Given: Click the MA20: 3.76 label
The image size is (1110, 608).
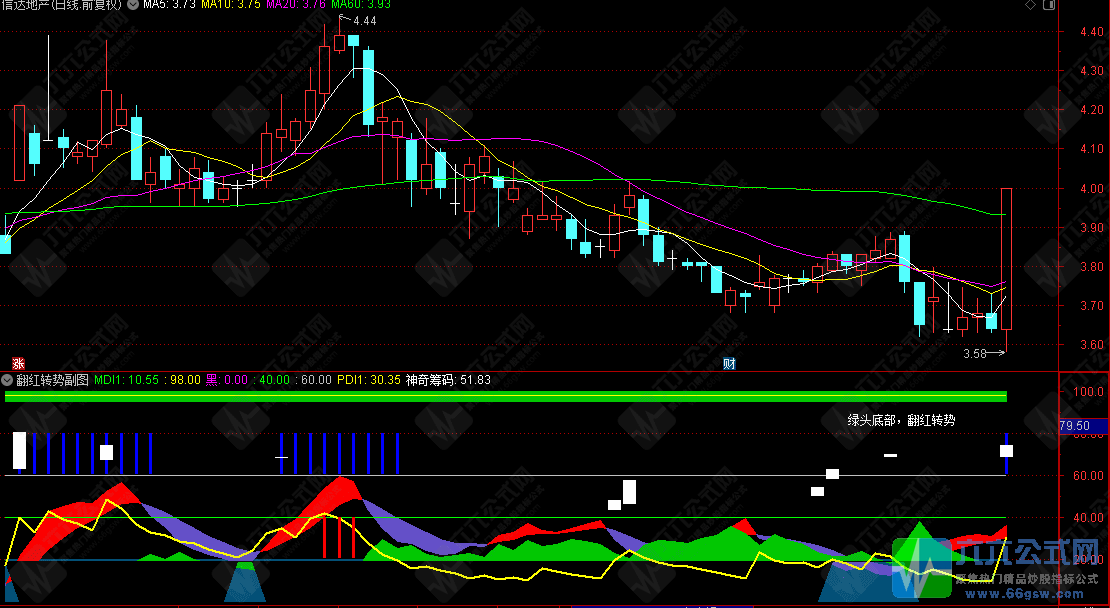Looking at the screenshot, I should [296, 5].
